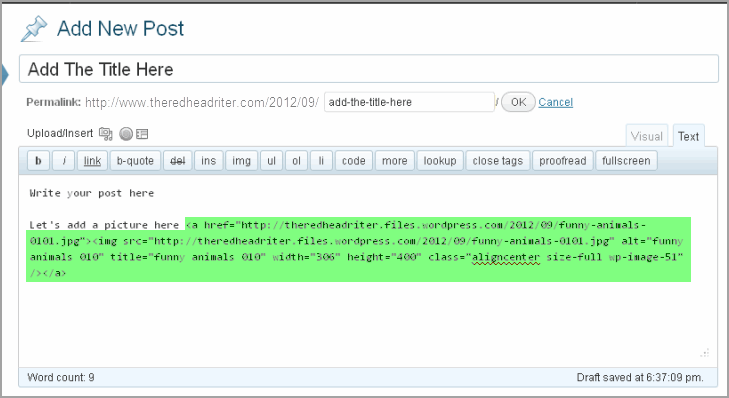This screenshot has height=398, width=729.
Task: Click the permalink slug input field
Action: pos(409,102)
